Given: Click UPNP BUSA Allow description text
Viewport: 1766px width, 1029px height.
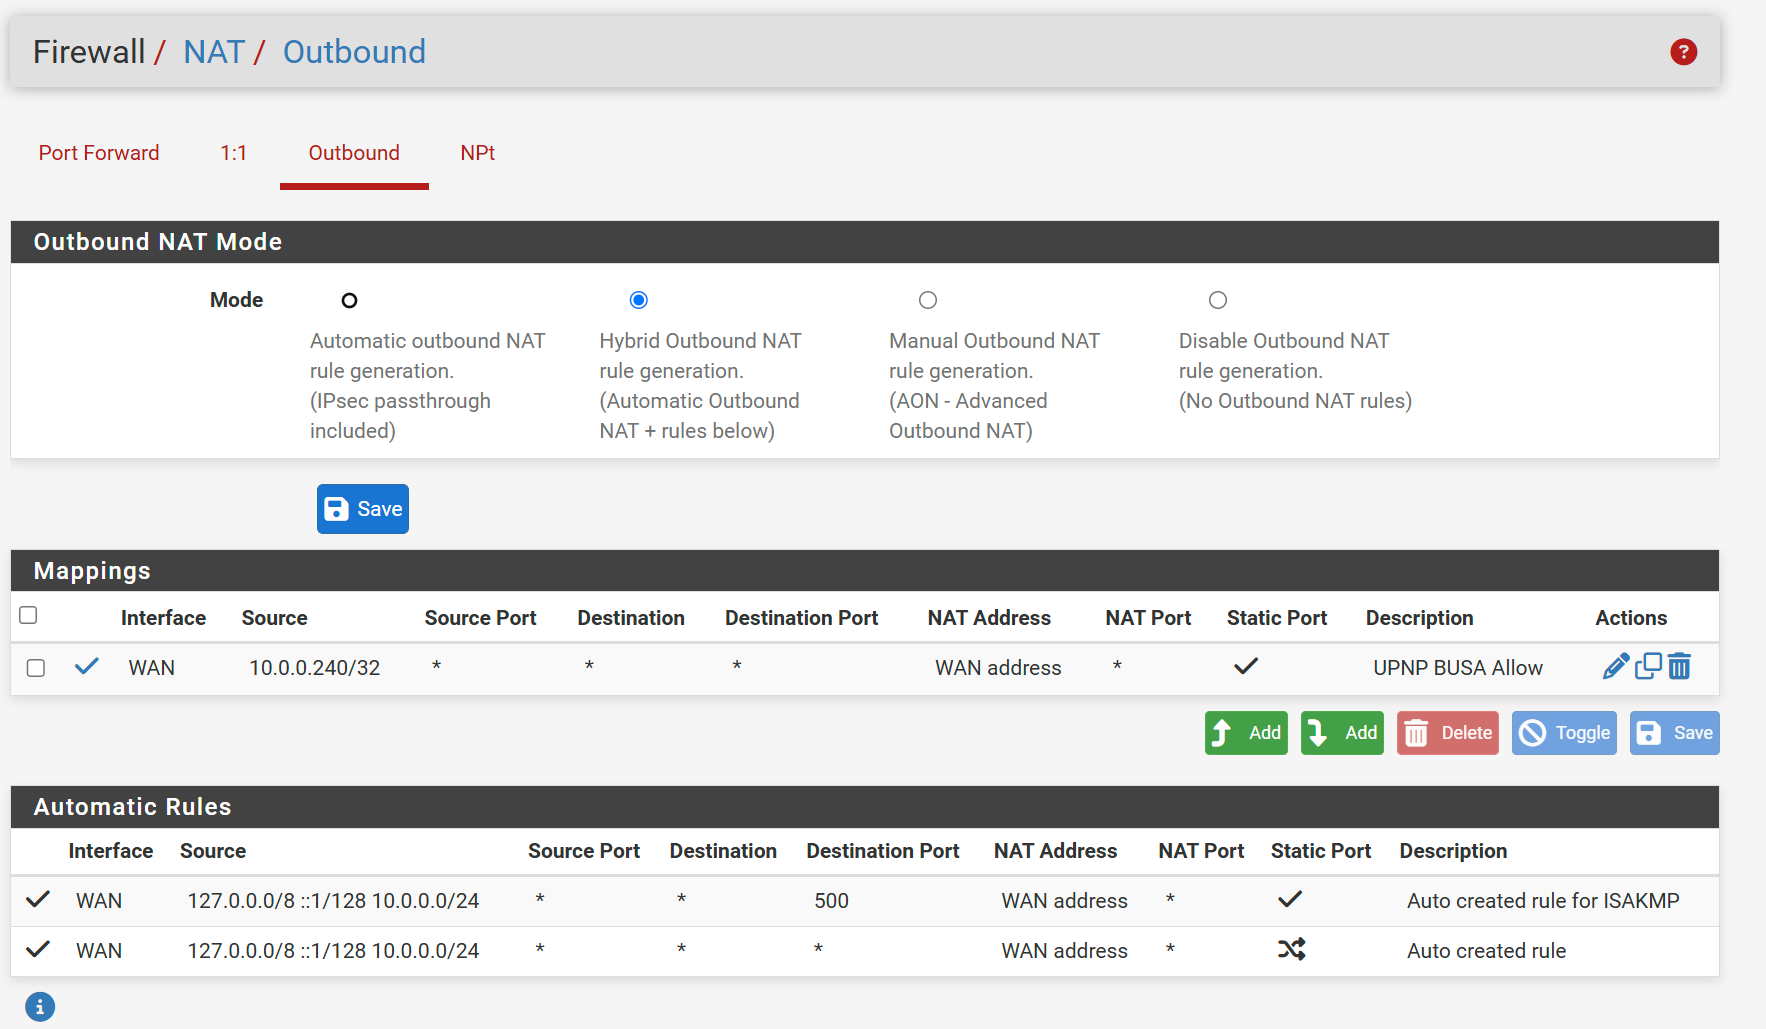Looking at the screenshot, I should 1458,668.
